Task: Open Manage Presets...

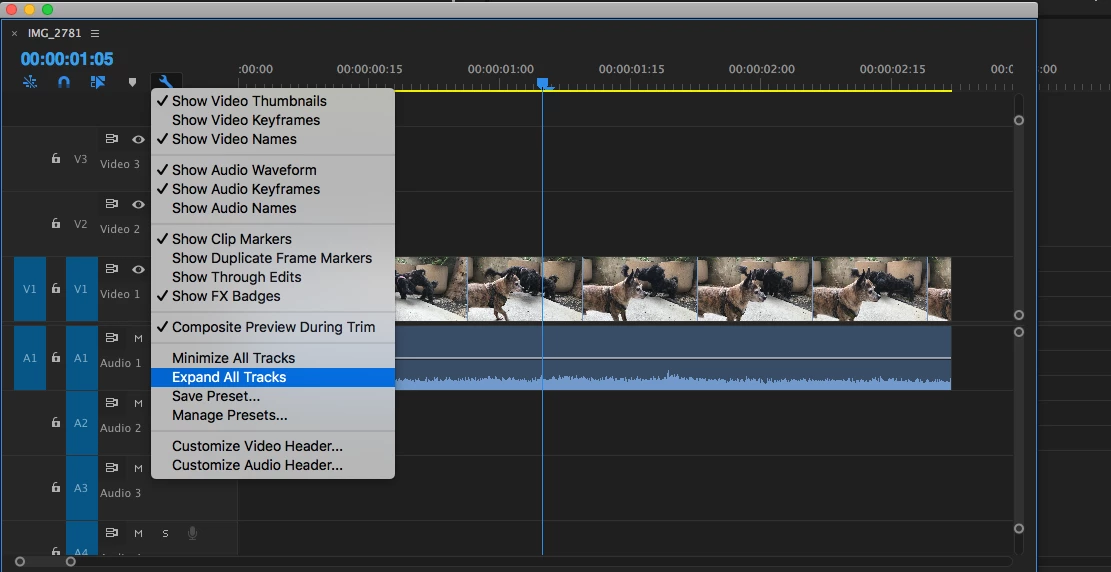Action: click(x=273, y=415)
